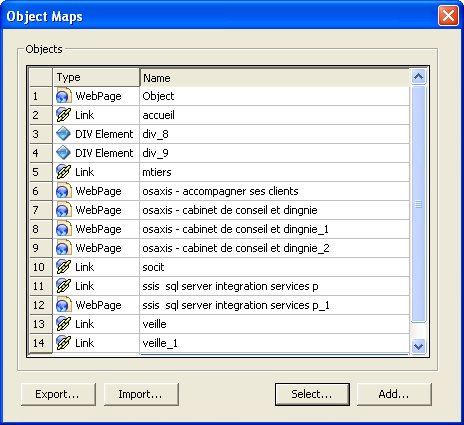Click the WebPage icon in row 12
Viewport: 464px width, 425px height.
(x=63, y=305)
